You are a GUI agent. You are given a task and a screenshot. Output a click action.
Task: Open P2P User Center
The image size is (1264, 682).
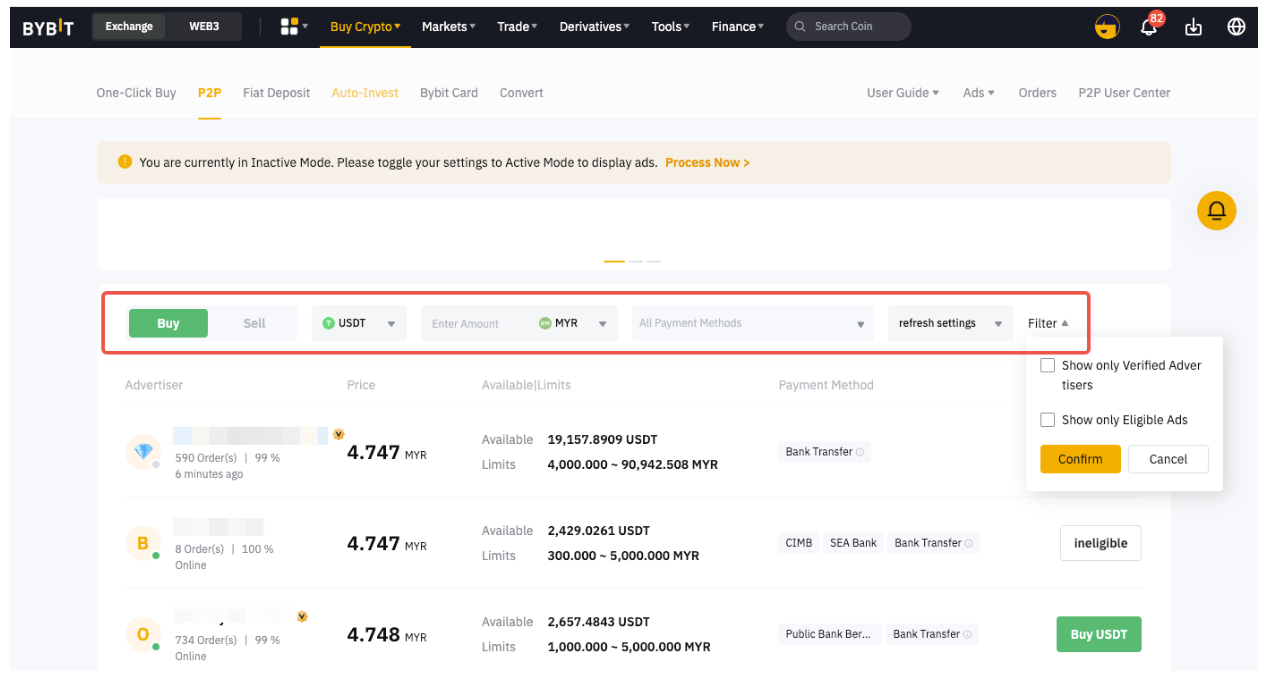point(1124,93)
